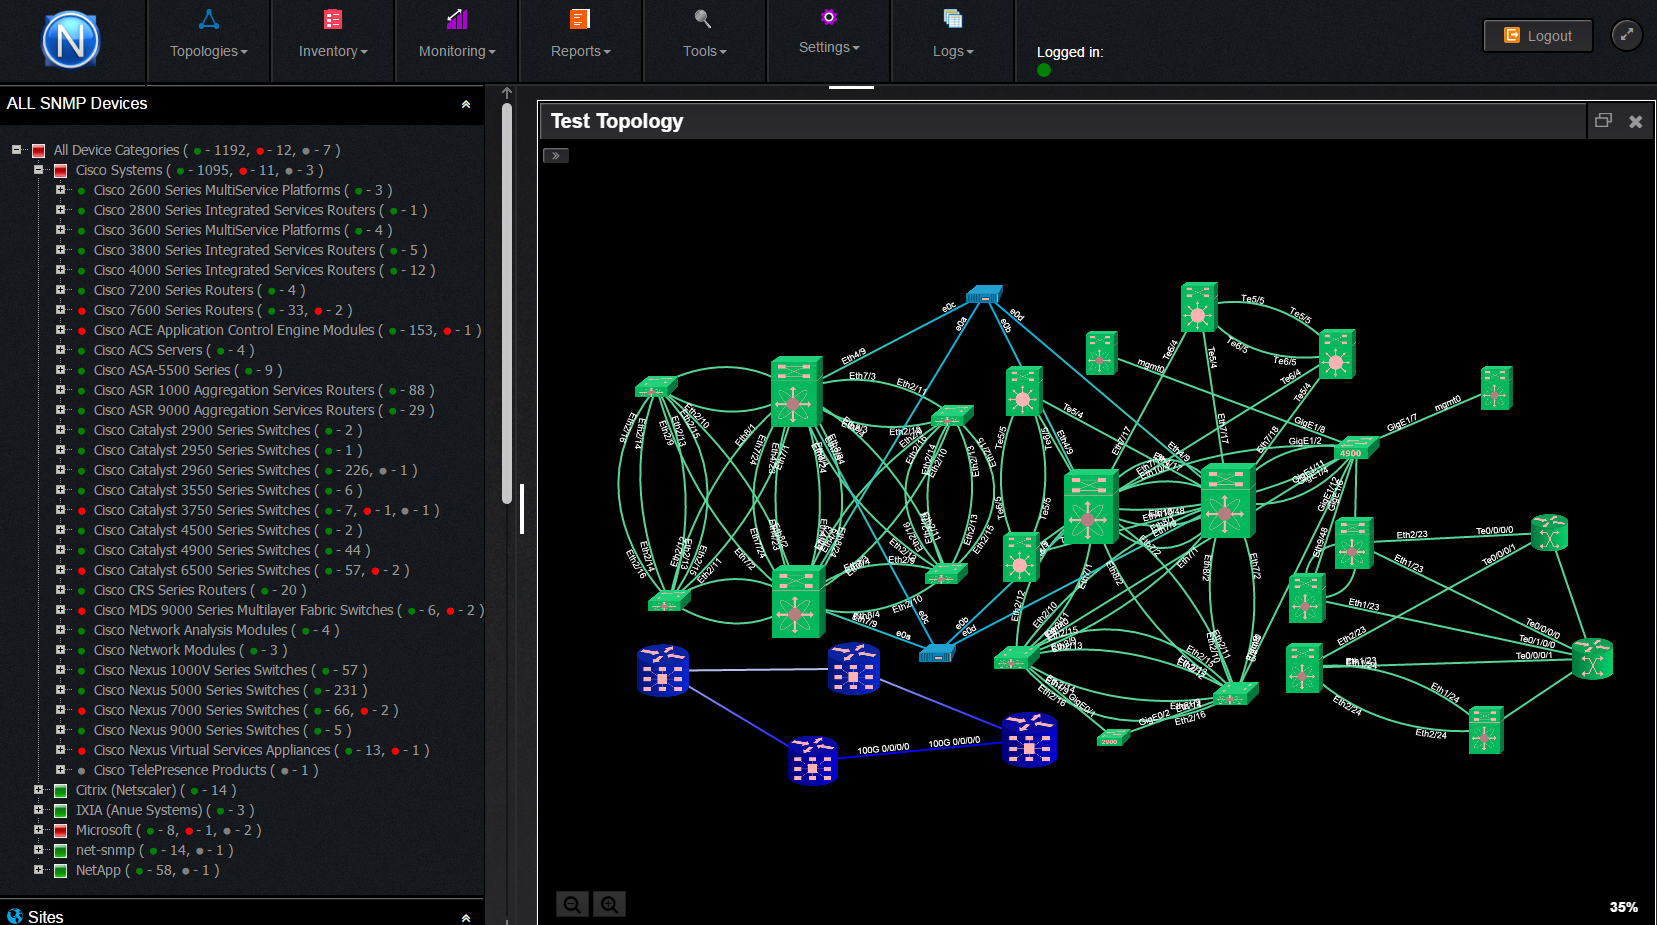The width and height of the screenshot is (1657, 925).
Task: Click the scroll-up arrow above the tree scrollbar
Action: tap(507, 93)
